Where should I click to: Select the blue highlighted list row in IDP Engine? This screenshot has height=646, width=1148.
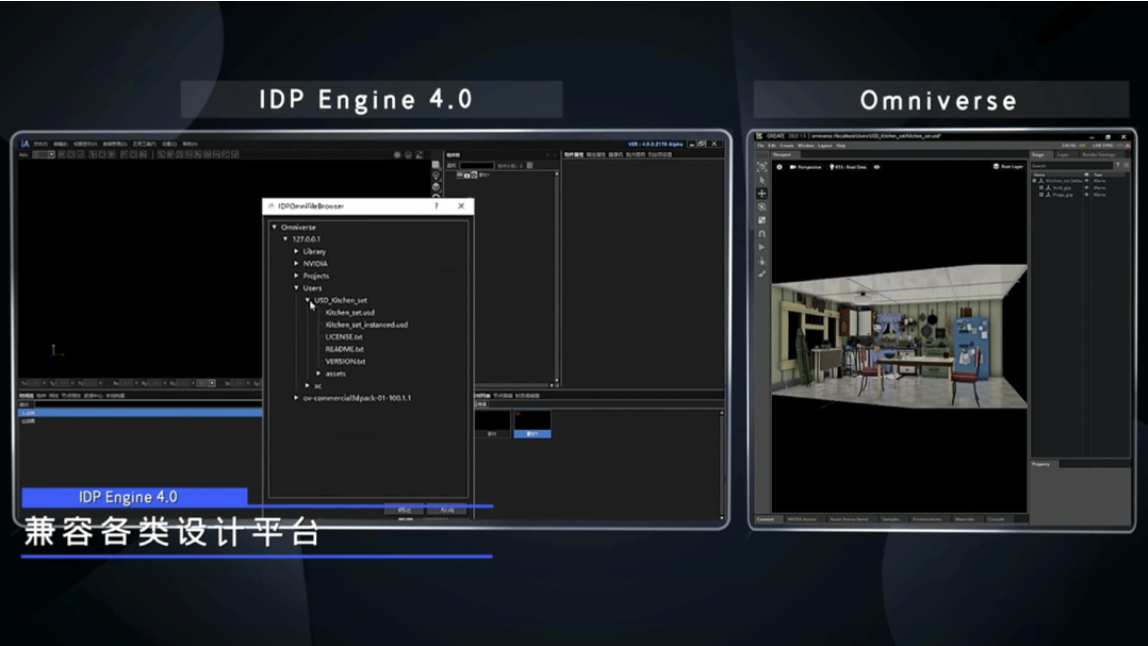pos(140,413)
